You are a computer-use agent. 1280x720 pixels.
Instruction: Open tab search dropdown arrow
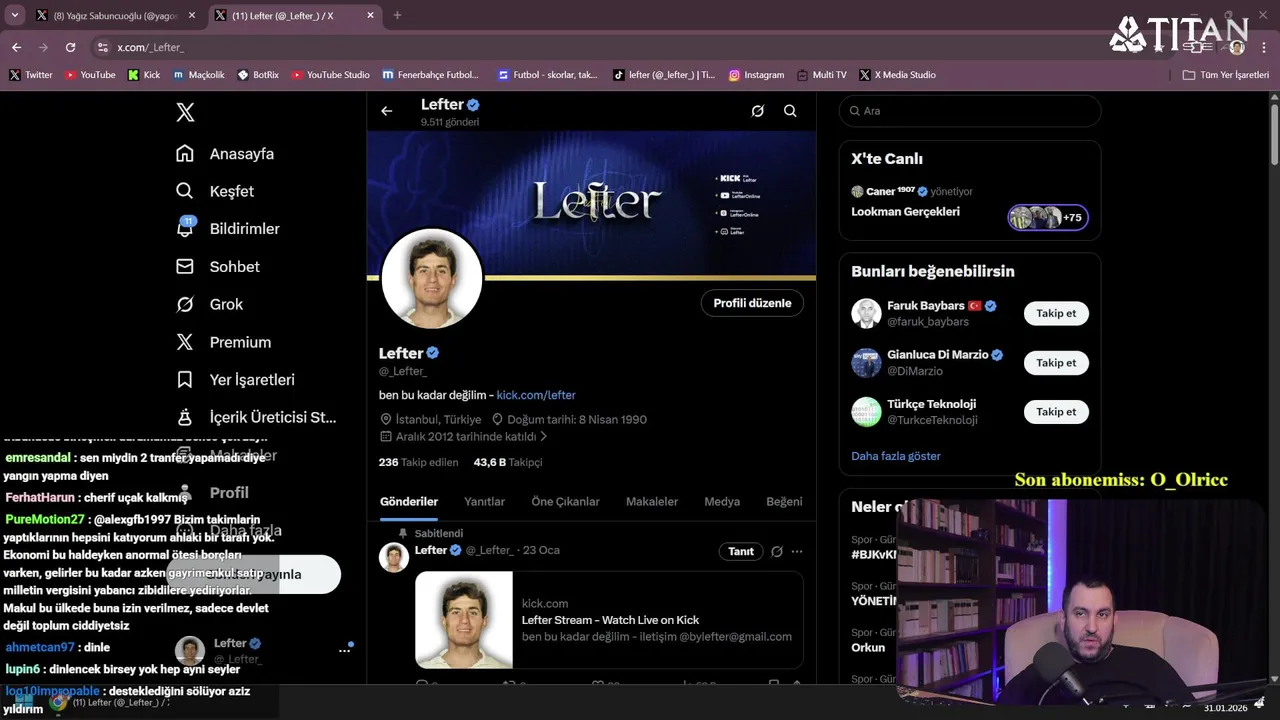[x=14, y=15]
